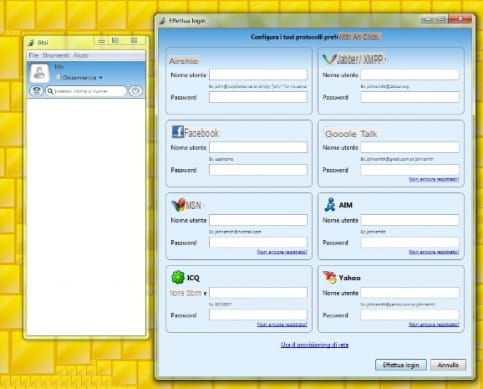483x389 pixels.
Task: Focus the Jabber/XMPP Nome utente field
Action: click(x=410, y=74)
